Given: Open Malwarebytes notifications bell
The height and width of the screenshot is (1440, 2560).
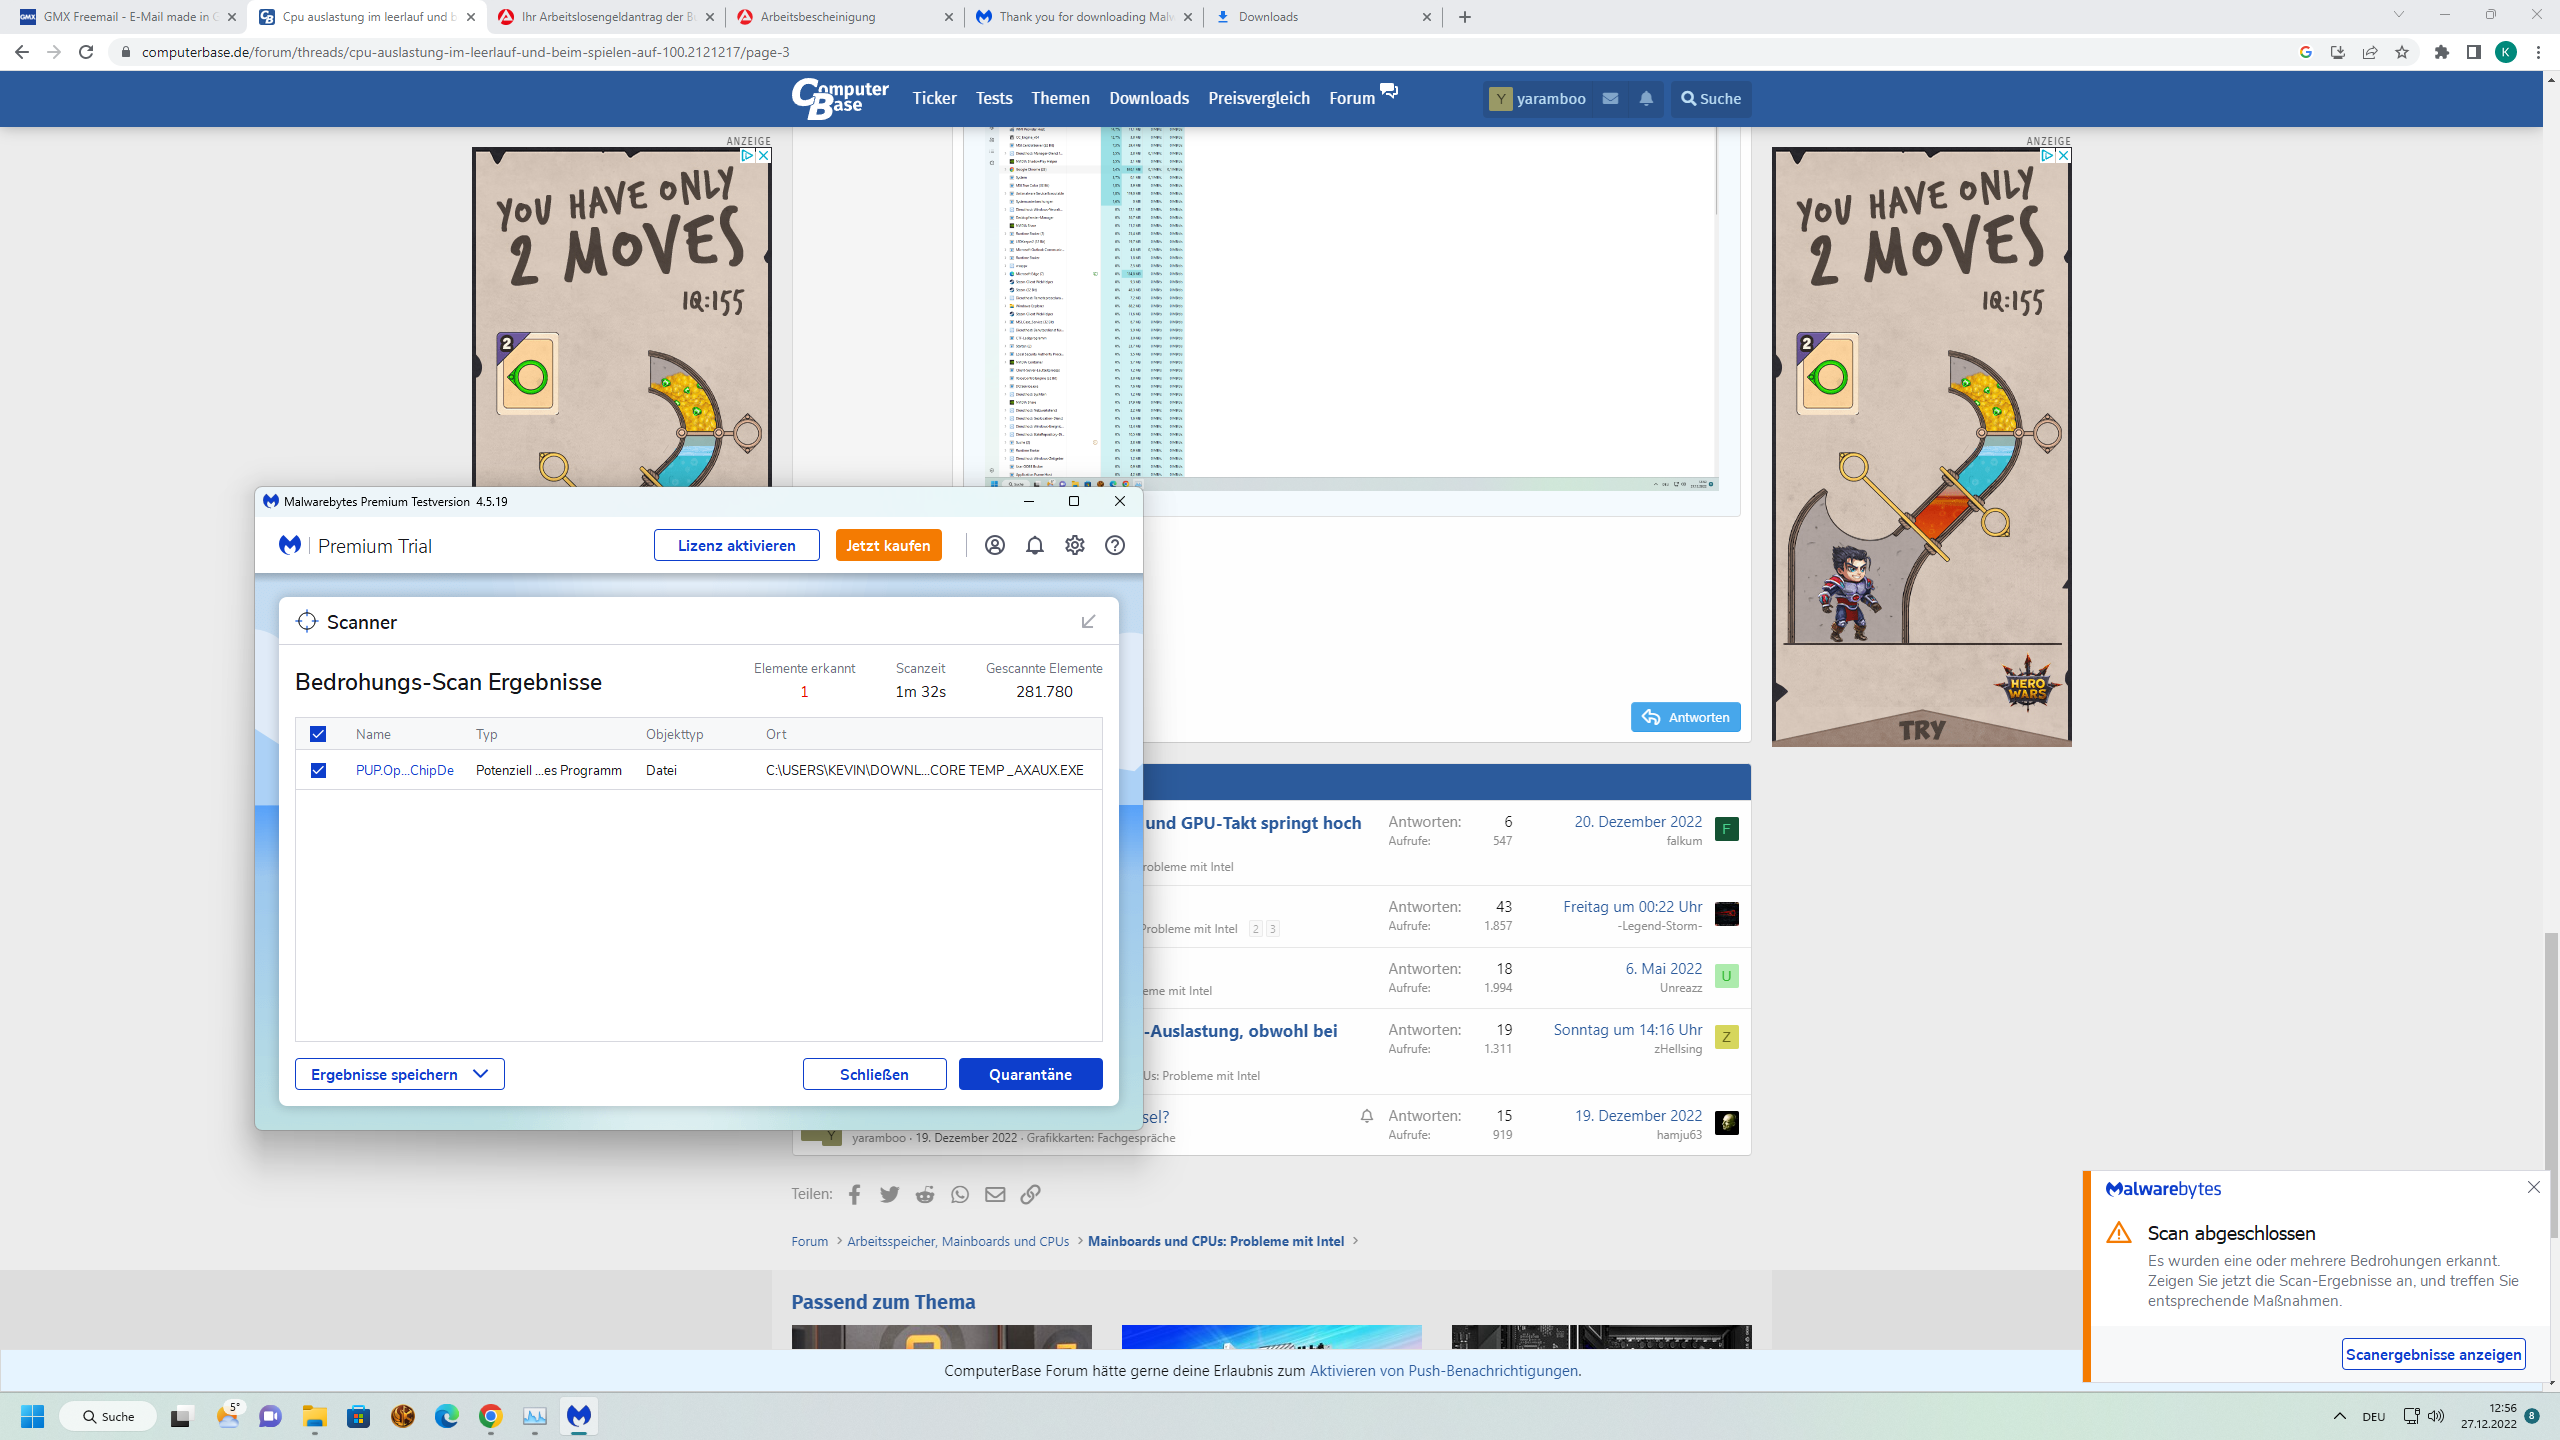Looking at the screenshot, I should click(x=1034, y=545).
